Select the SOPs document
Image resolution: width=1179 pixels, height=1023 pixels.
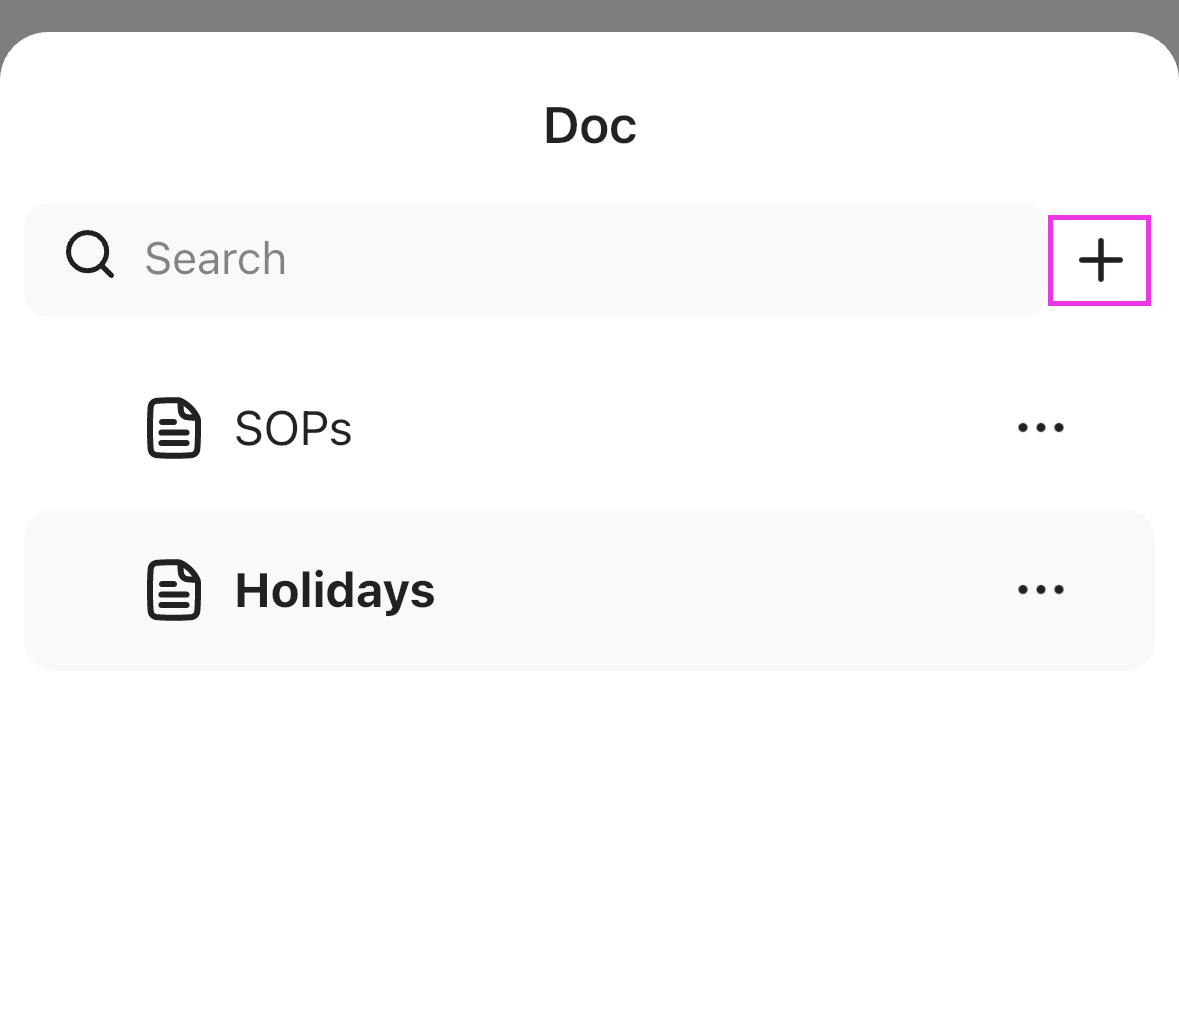pos(292,428)
